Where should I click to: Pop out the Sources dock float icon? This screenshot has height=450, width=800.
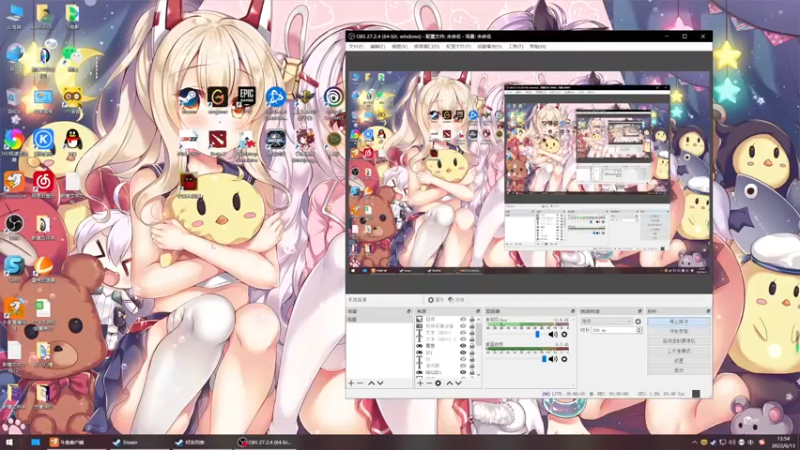[478, 311]
